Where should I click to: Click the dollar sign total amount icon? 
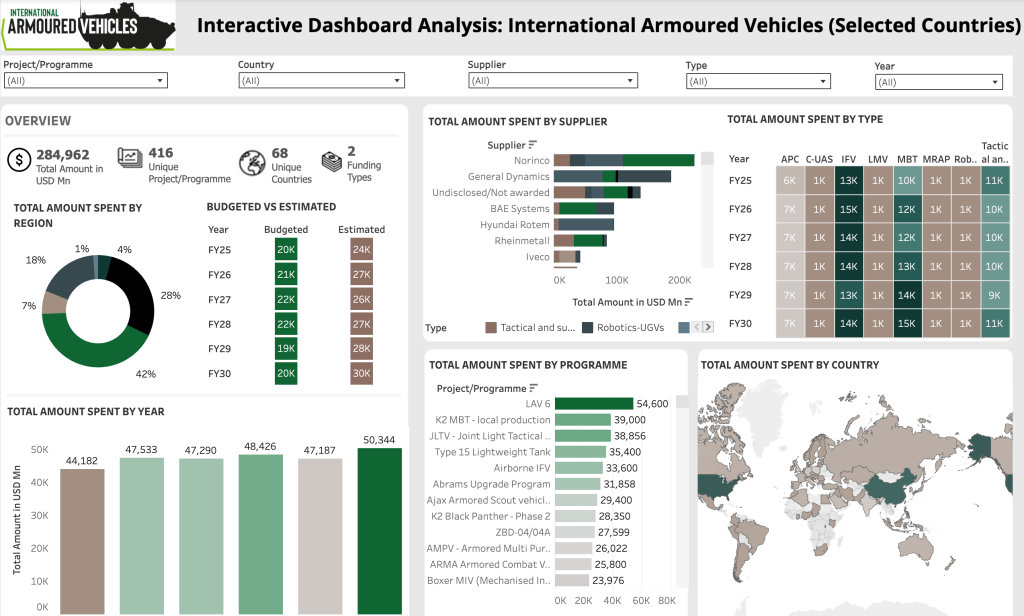(19, 159)
